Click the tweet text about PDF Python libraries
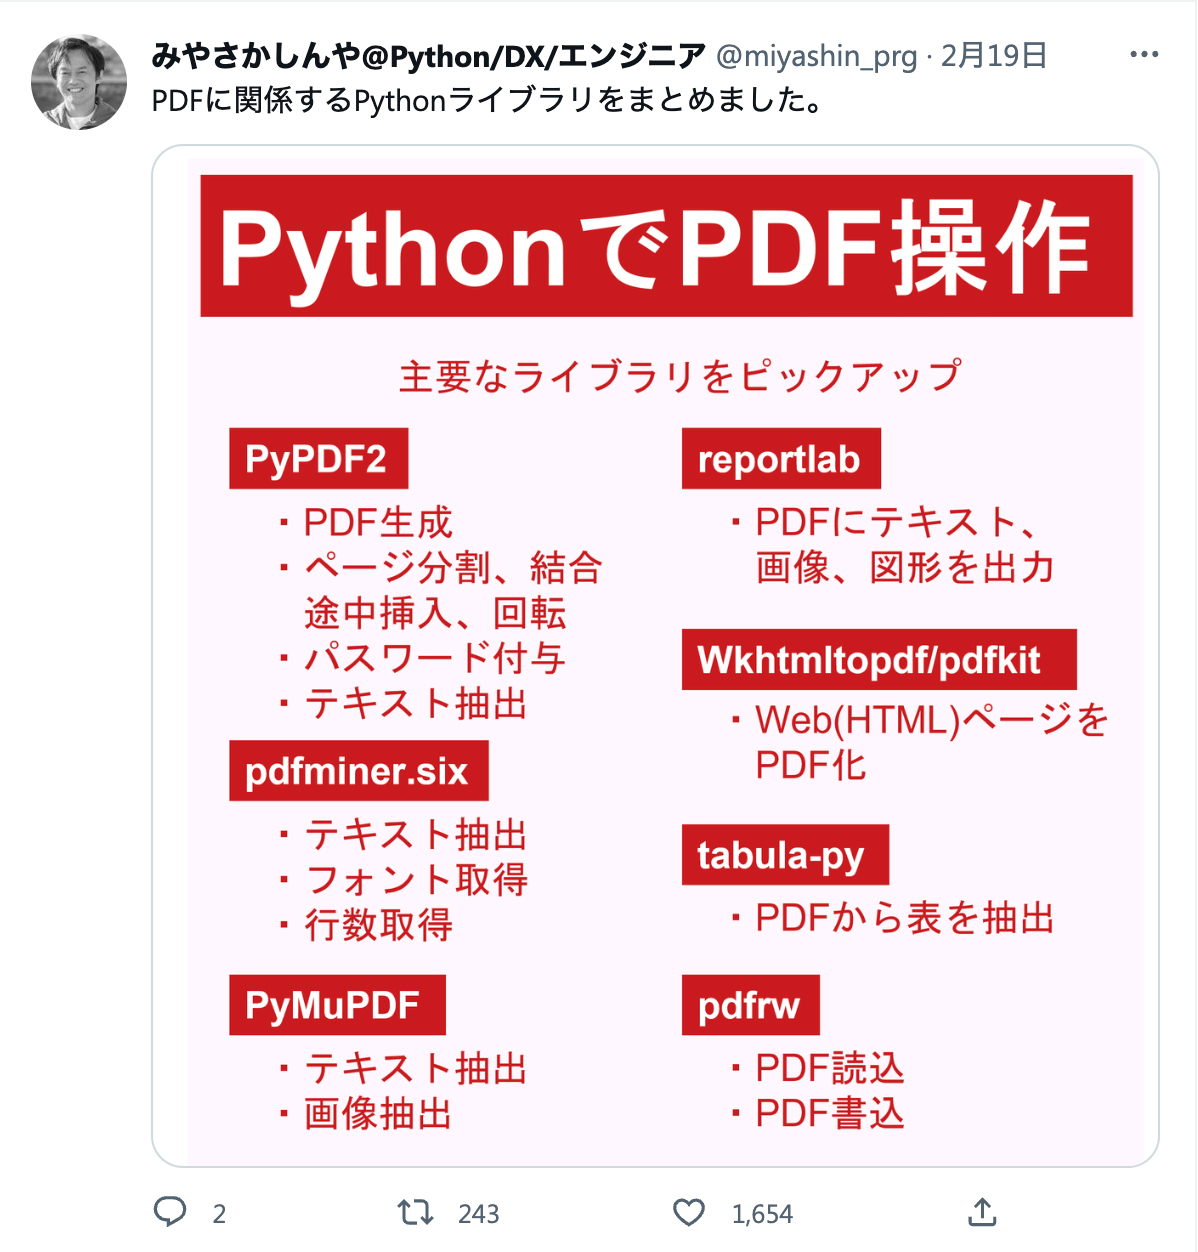Viewport: 1198px width, 1252px height. [488, 100]
